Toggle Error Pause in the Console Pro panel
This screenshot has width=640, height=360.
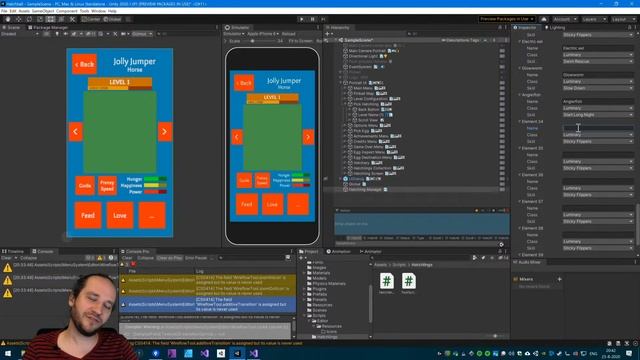pos(196,258)
